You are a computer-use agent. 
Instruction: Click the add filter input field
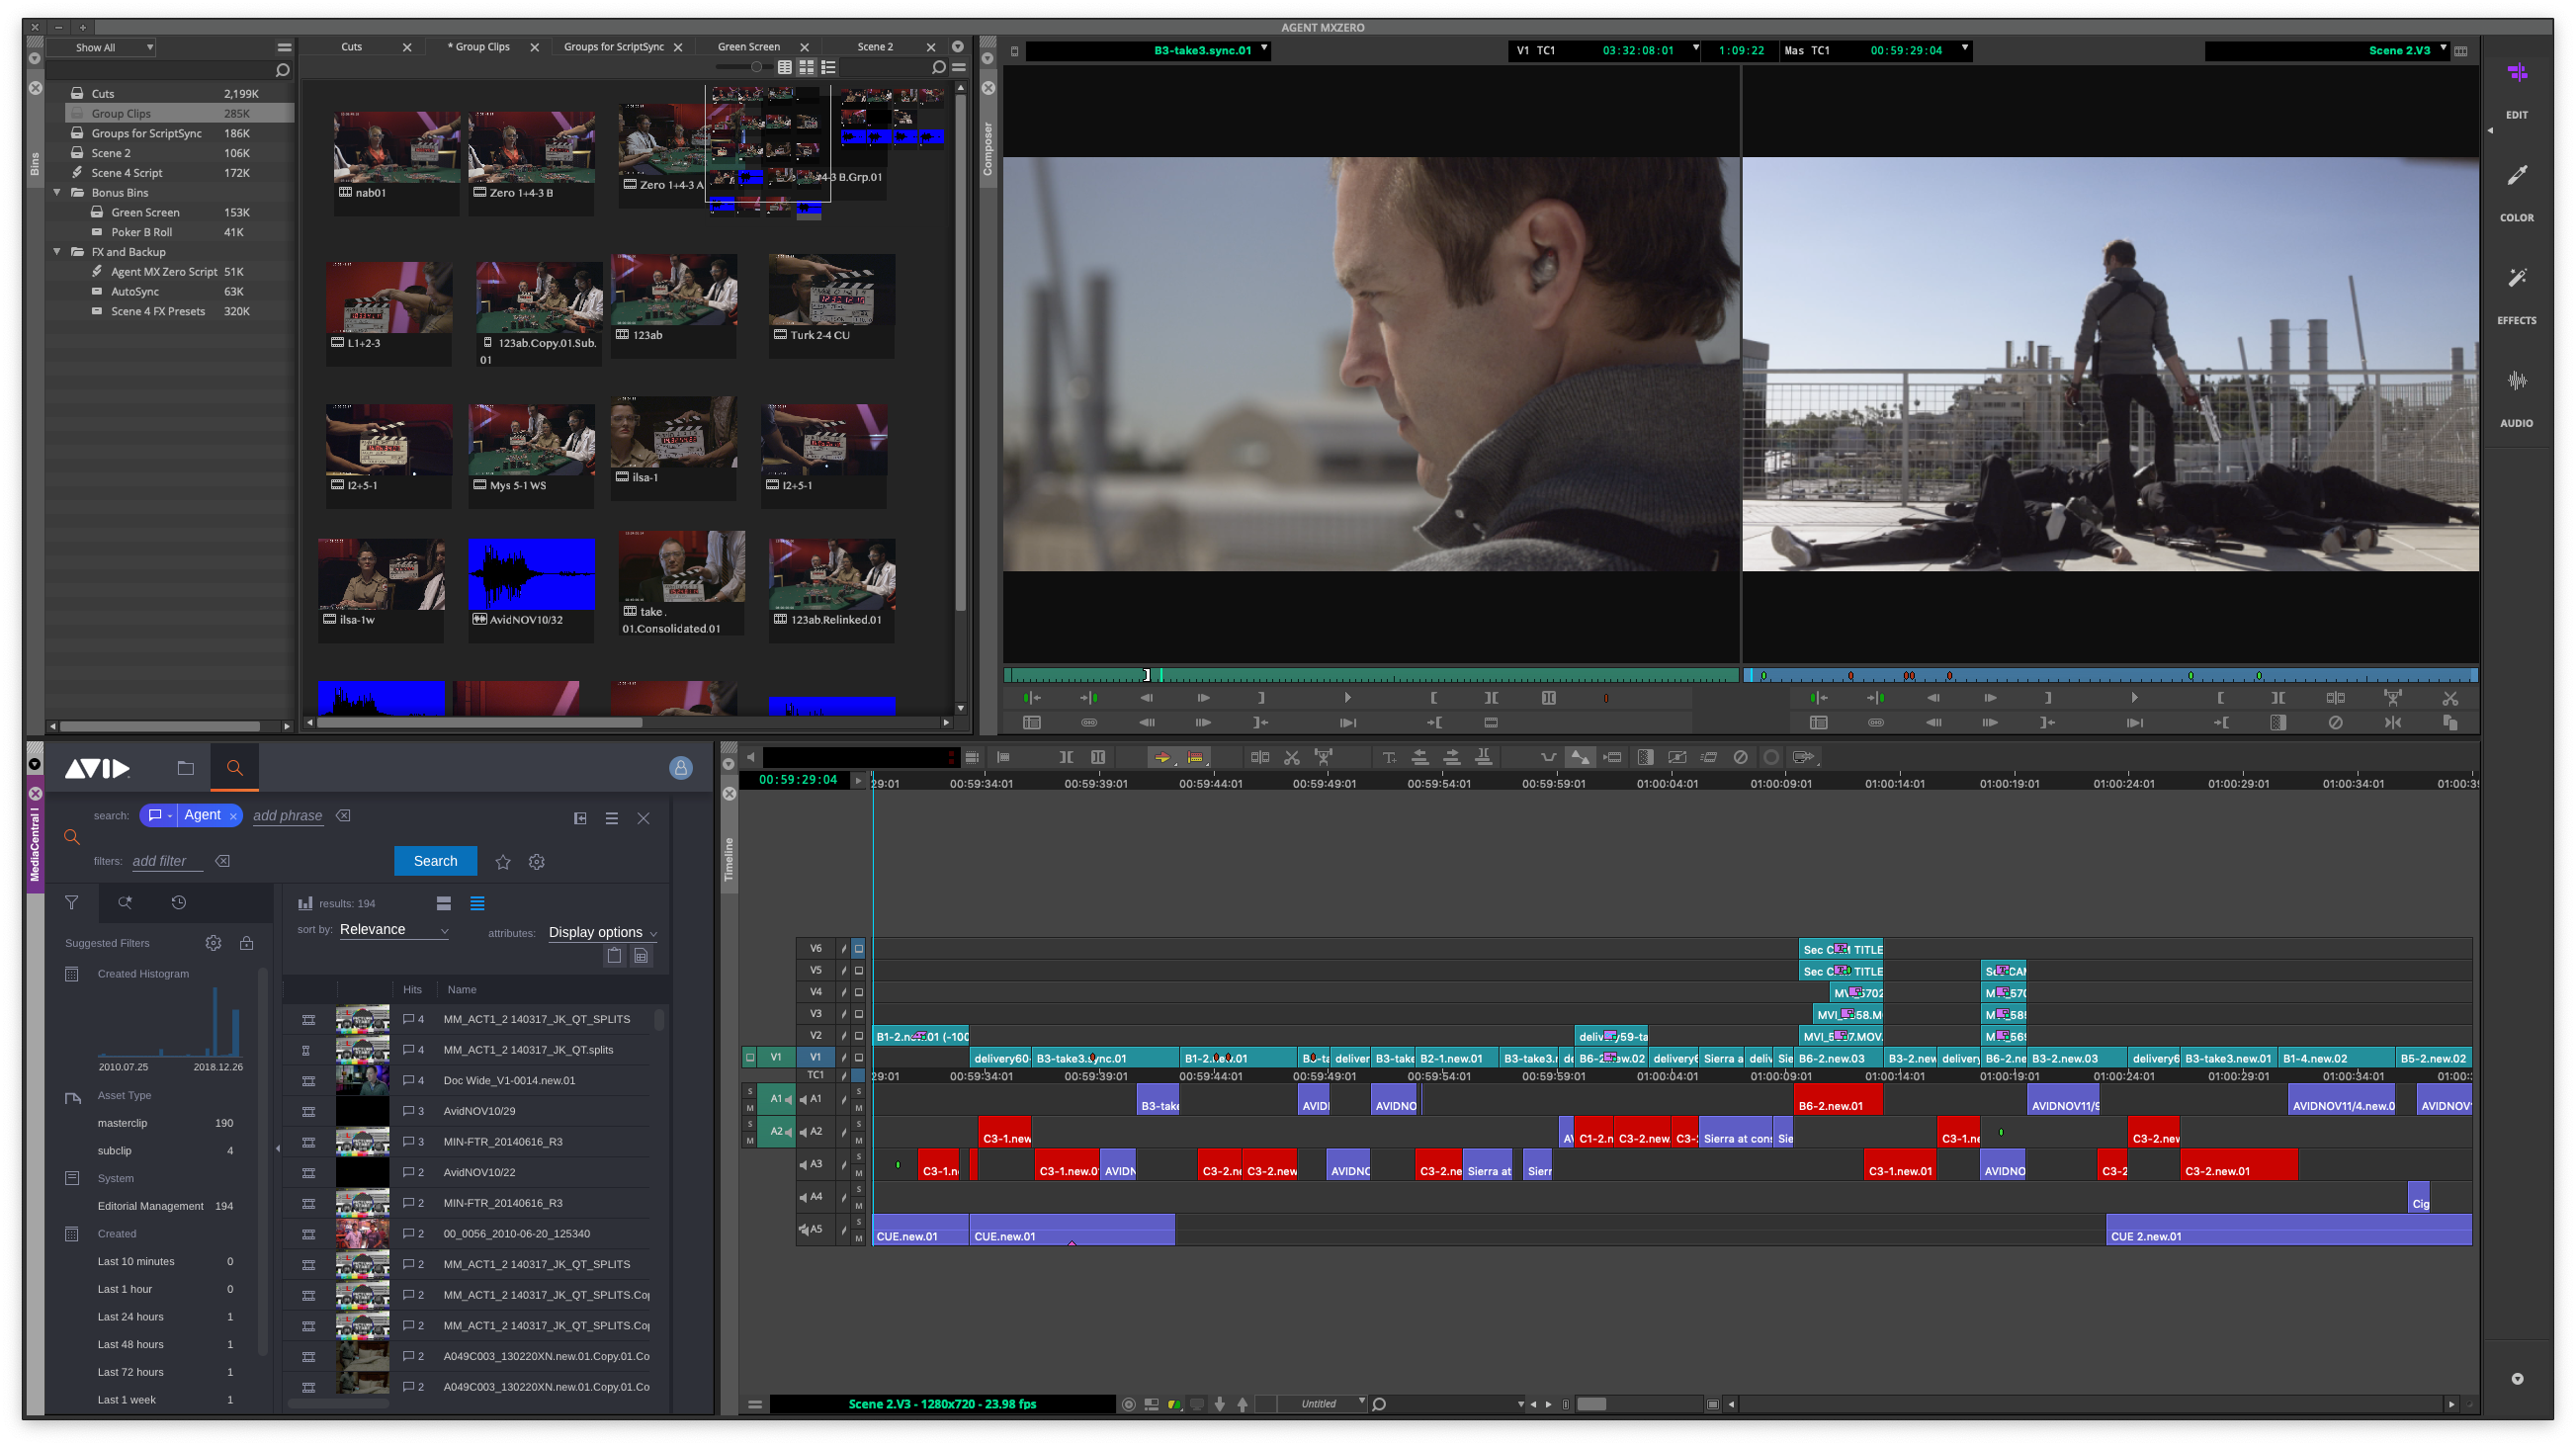coord(167,861)
